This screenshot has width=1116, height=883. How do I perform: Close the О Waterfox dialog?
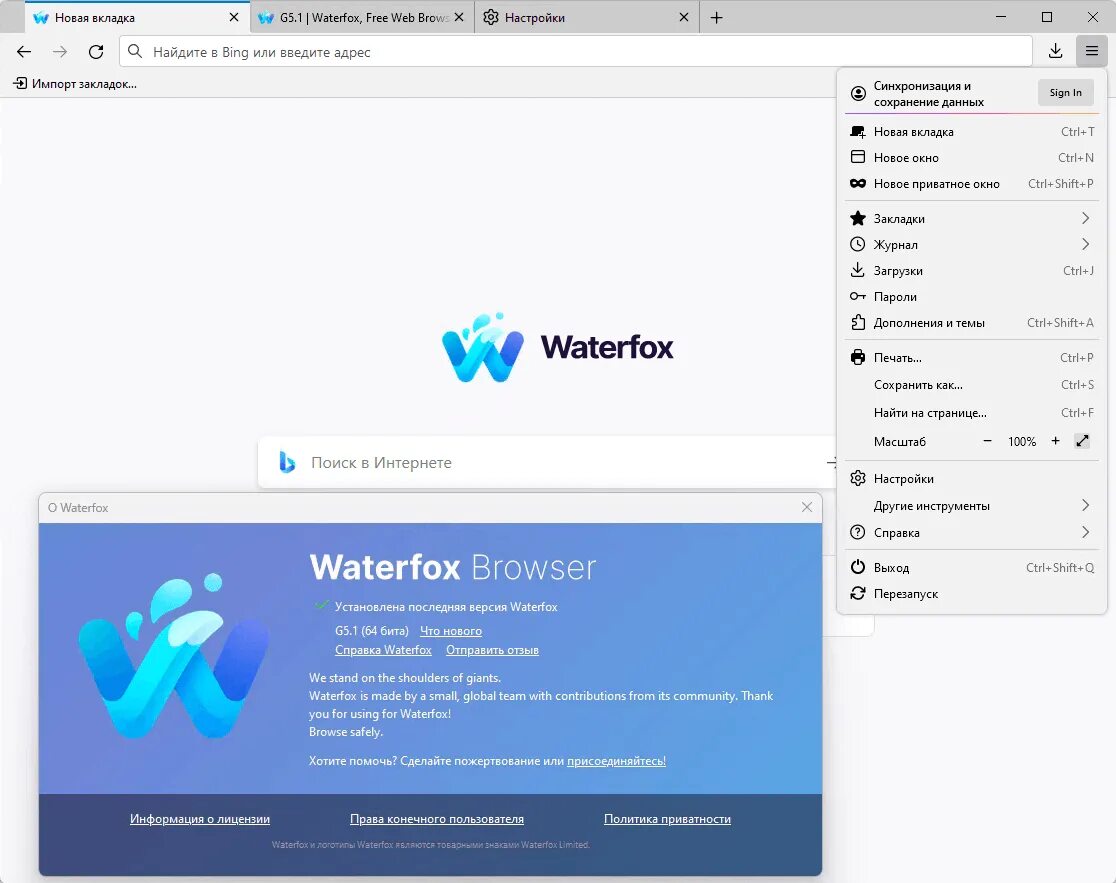806,507
